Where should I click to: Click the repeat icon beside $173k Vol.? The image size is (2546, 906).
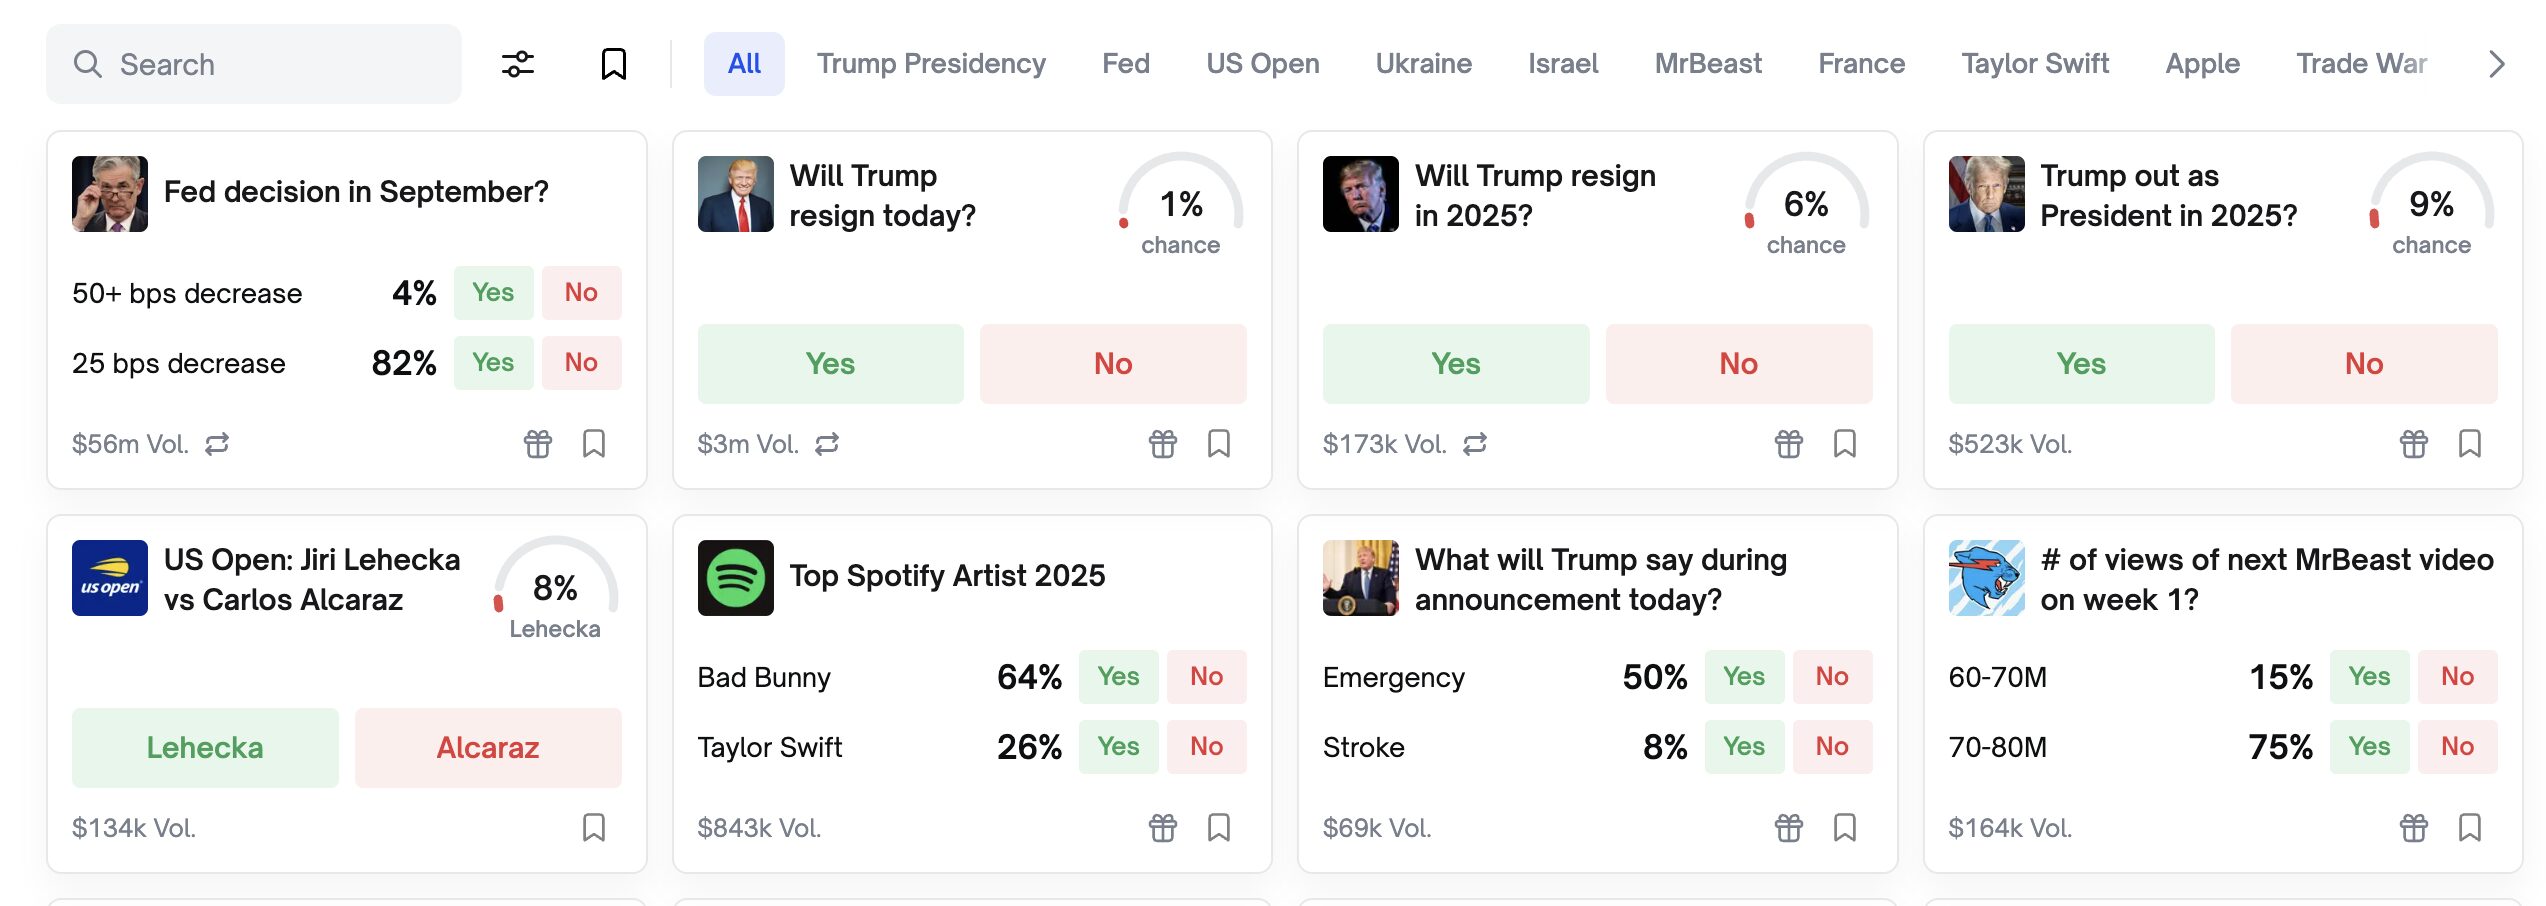[x=1475, y=443]
